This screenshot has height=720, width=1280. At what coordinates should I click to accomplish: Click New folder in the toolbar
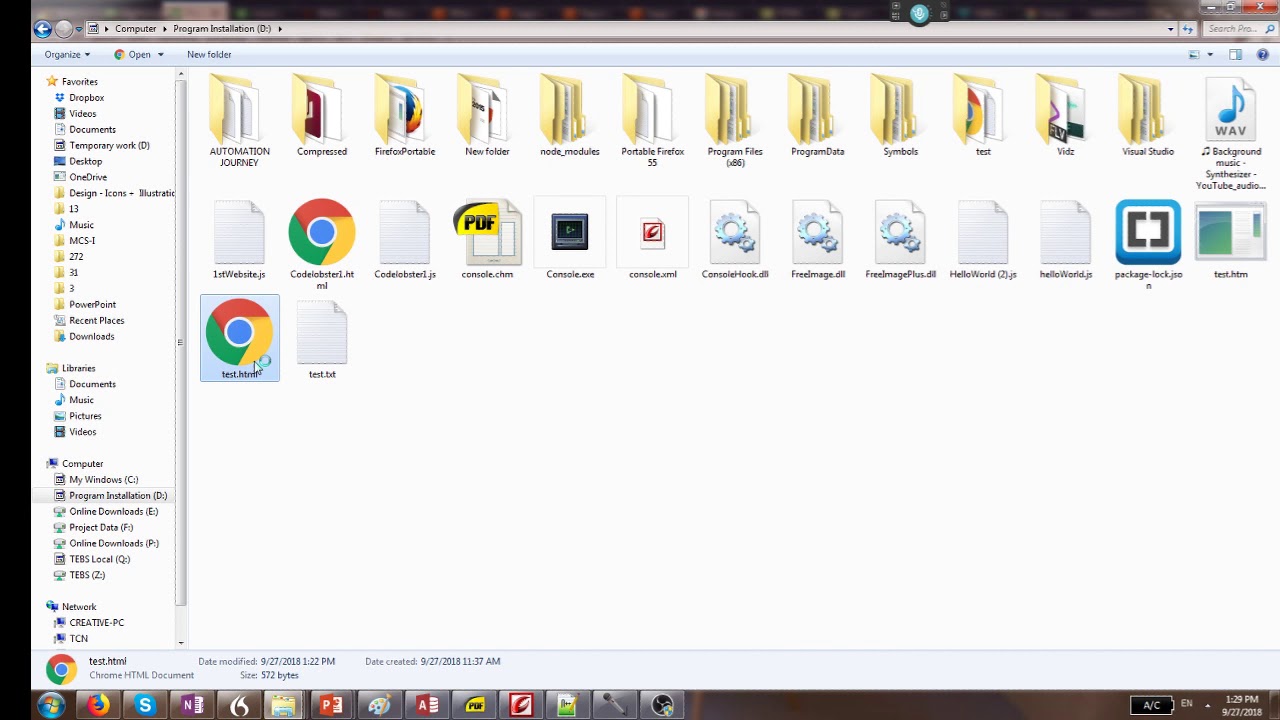209,54
